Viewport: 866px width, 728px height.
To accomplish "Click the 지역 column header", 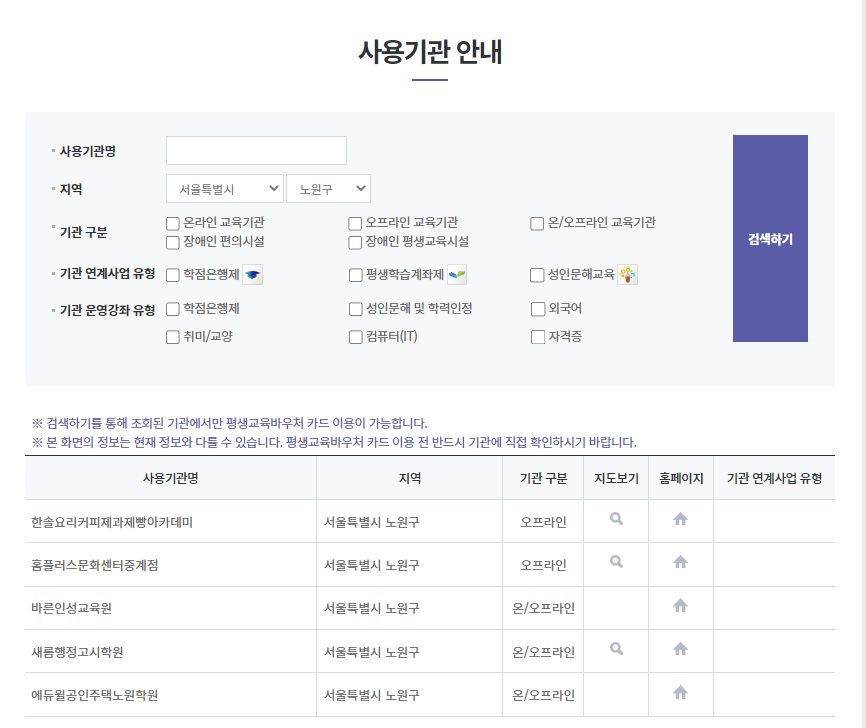I will tap(410, 479).
